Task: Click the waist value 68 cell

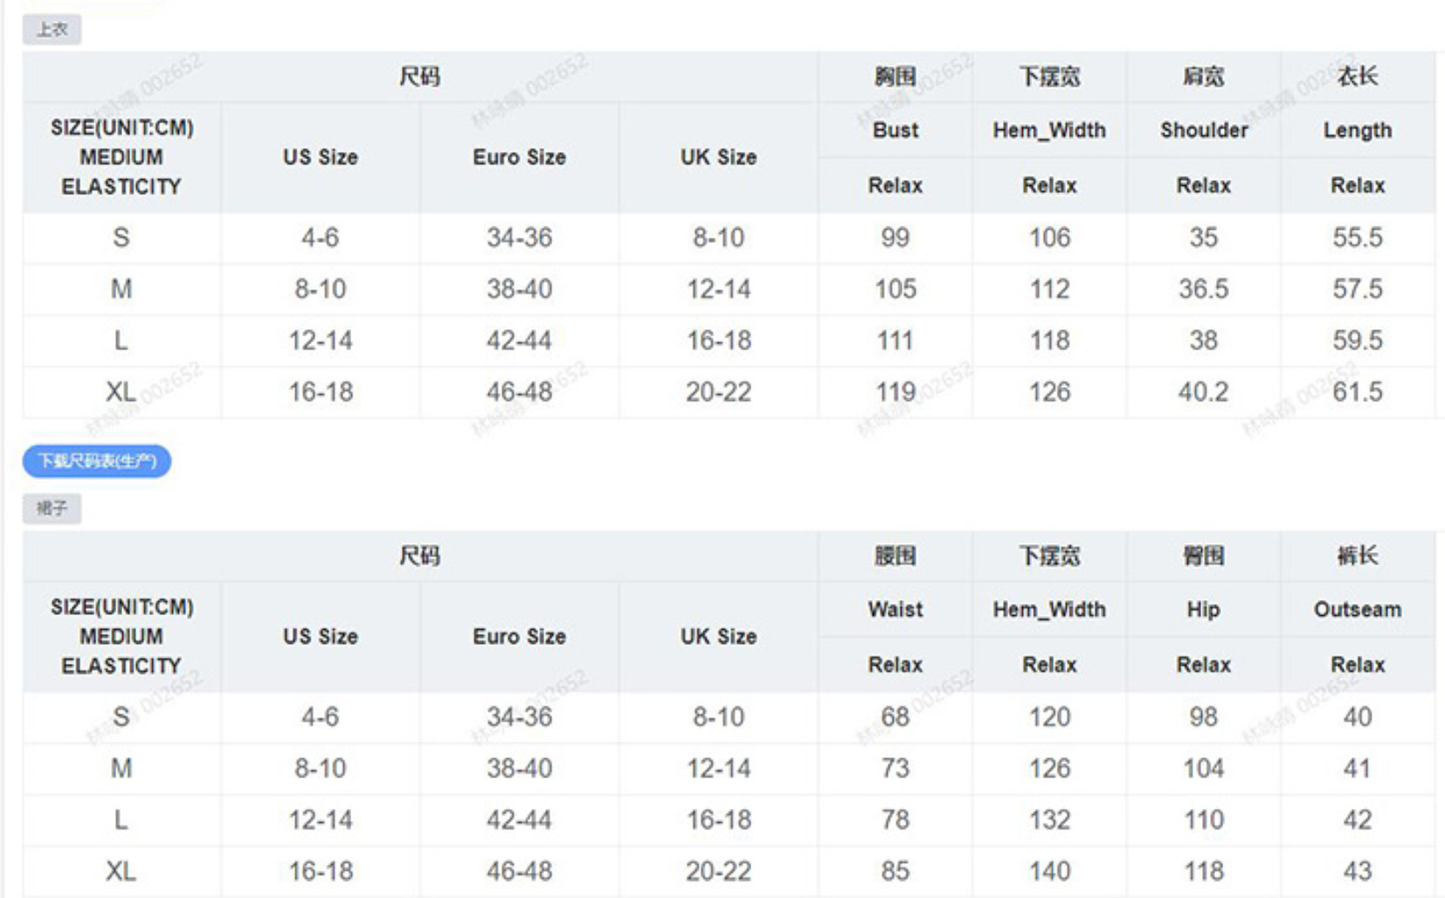Action: click(895, 717)
